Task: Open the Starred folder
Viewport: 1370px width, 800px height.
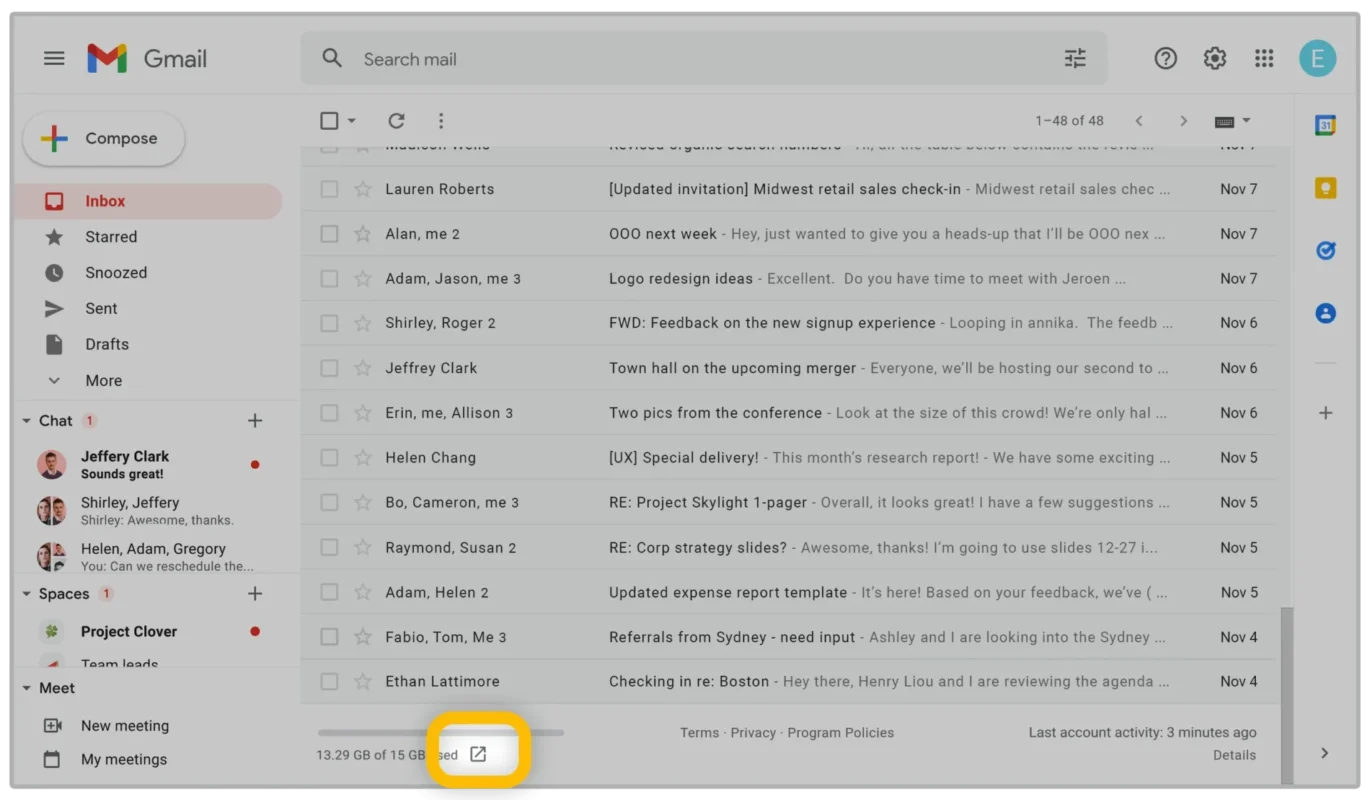Action: tap(110, 236)
